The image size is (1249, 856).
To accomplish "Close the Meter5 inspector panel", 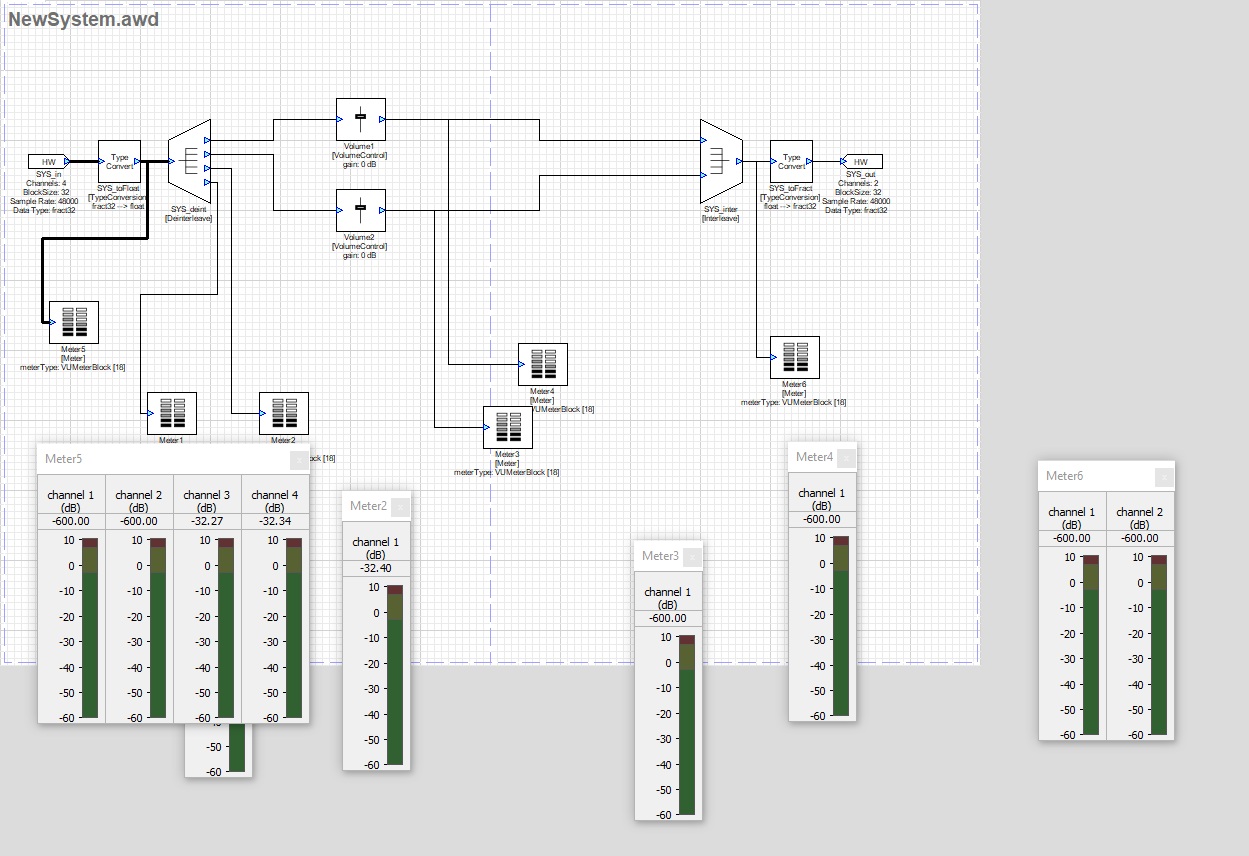I will 299,459.
